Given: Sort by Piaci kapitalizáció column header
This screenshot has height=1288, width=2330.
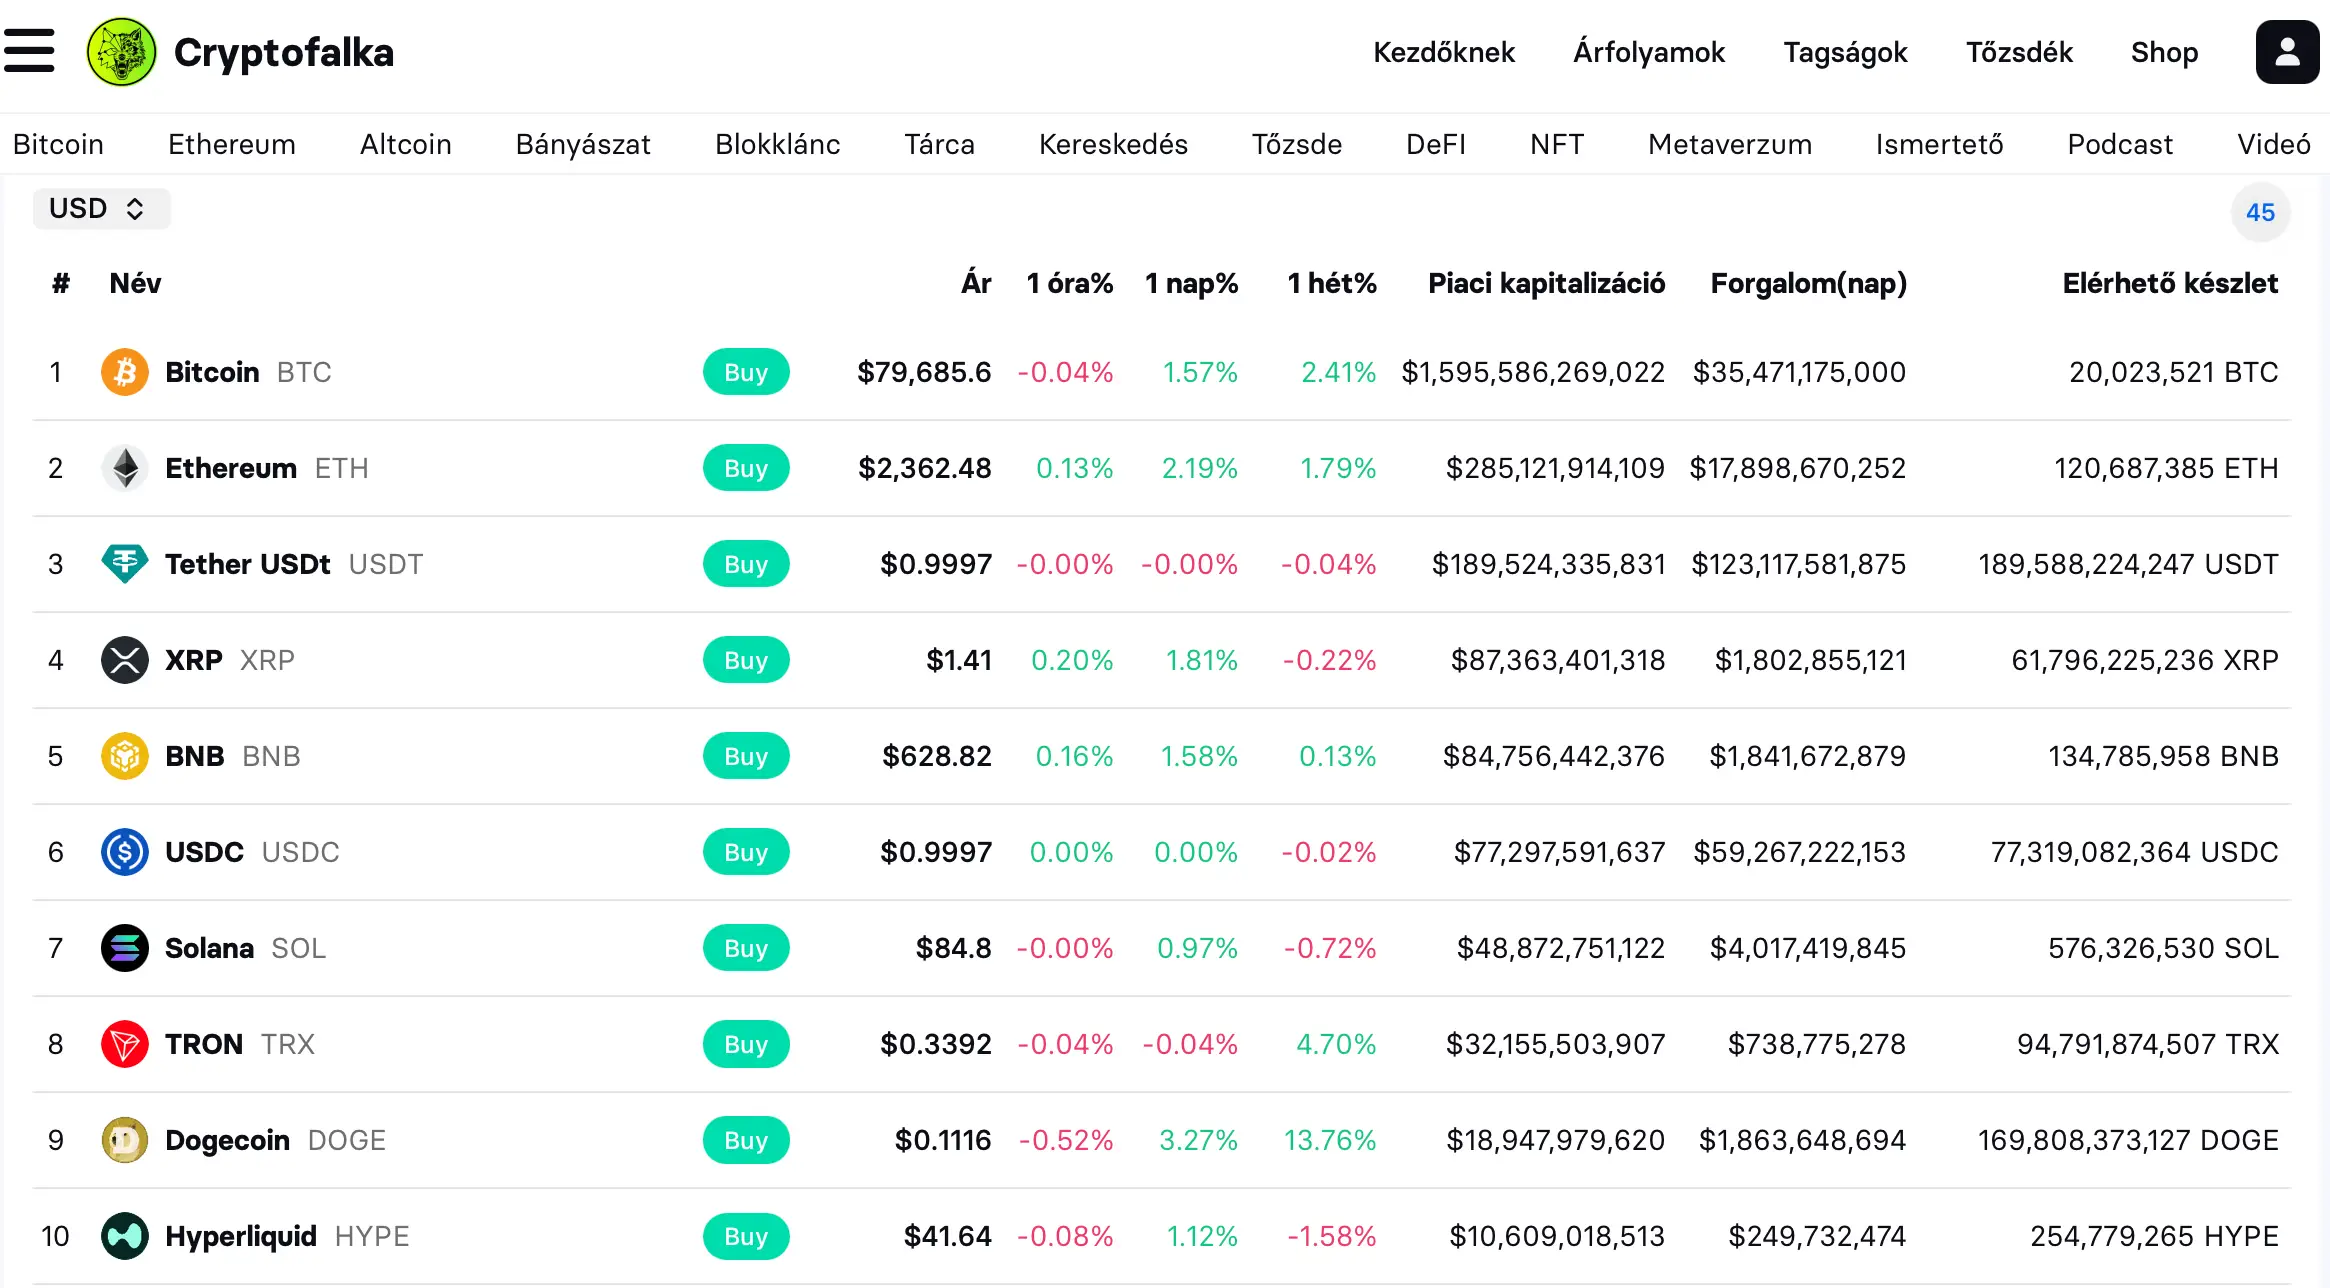Looking at the screenshot, I should point(1547,283).
